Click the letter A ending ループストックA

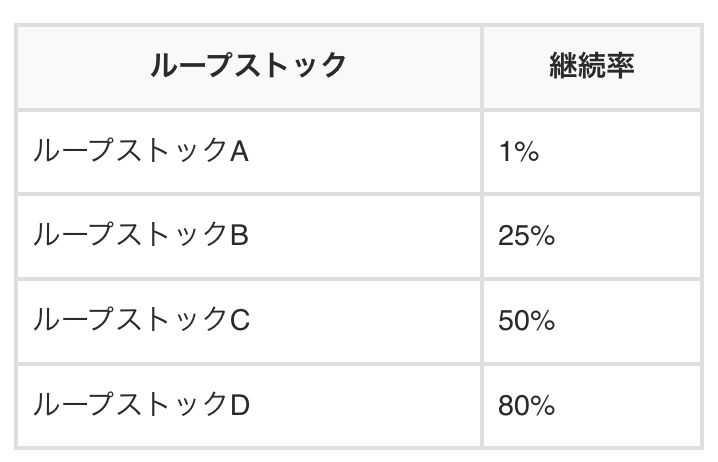pos(239,152)
